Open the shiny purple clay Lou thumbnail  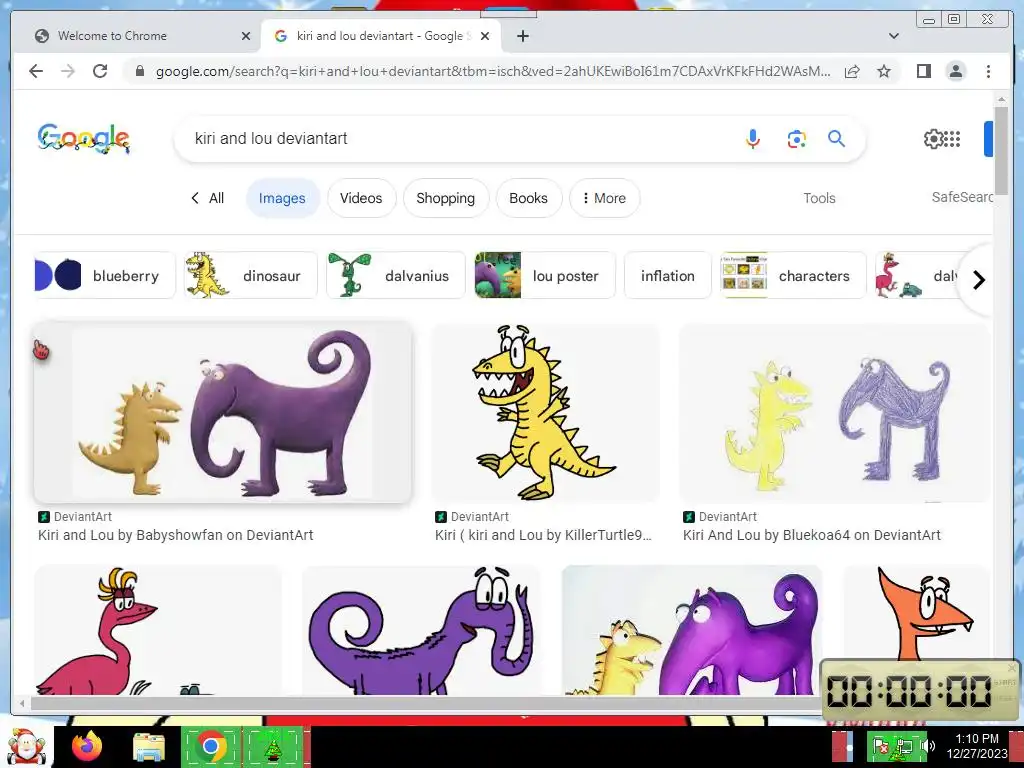coord(692,630)
